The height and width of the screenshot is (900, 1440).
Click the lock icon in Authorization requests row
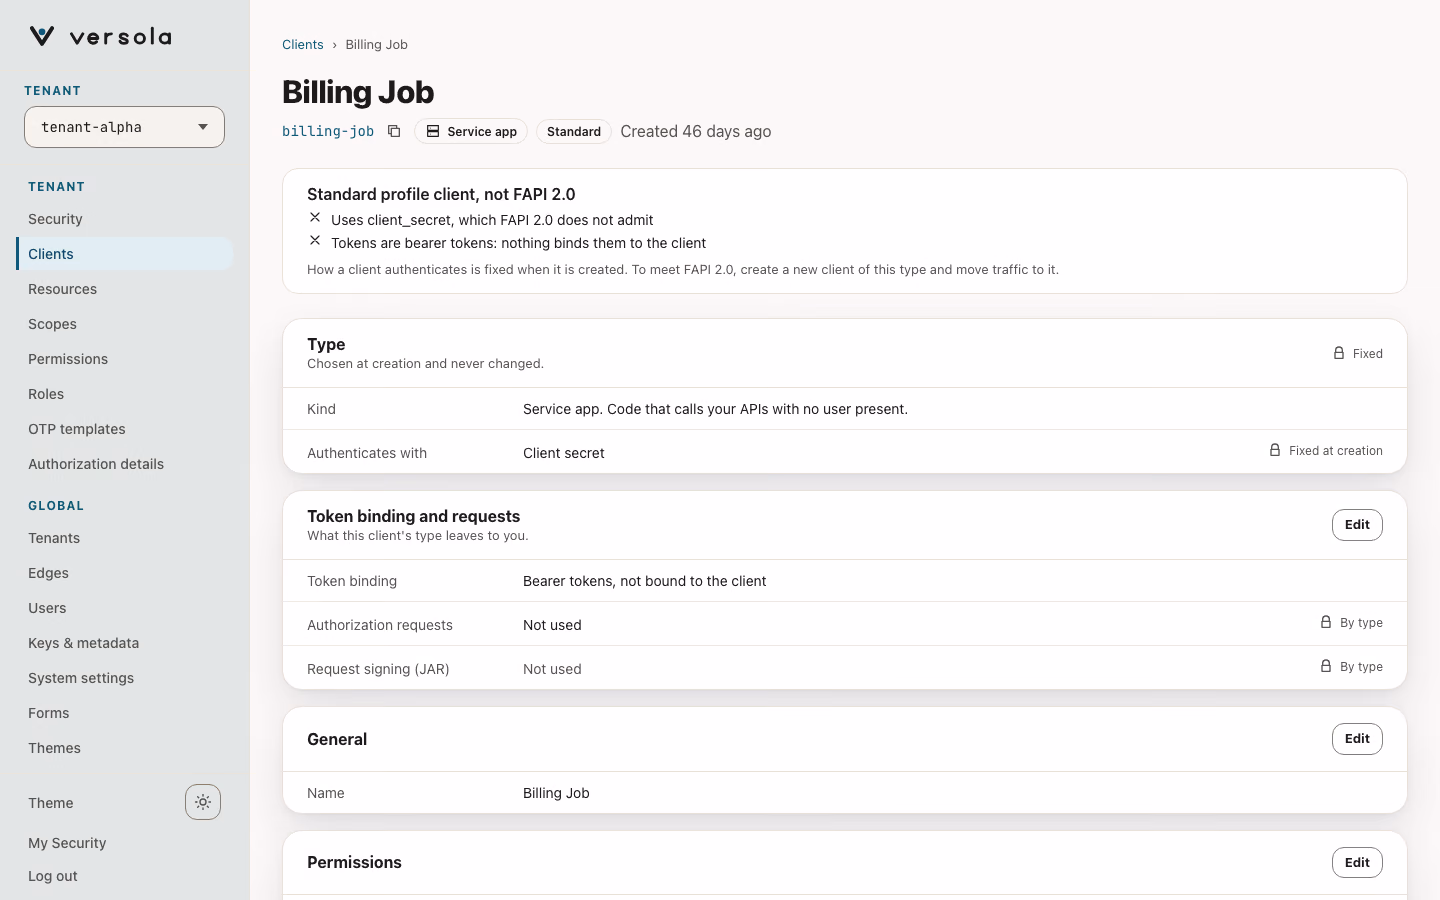[x=1326, y=622]
